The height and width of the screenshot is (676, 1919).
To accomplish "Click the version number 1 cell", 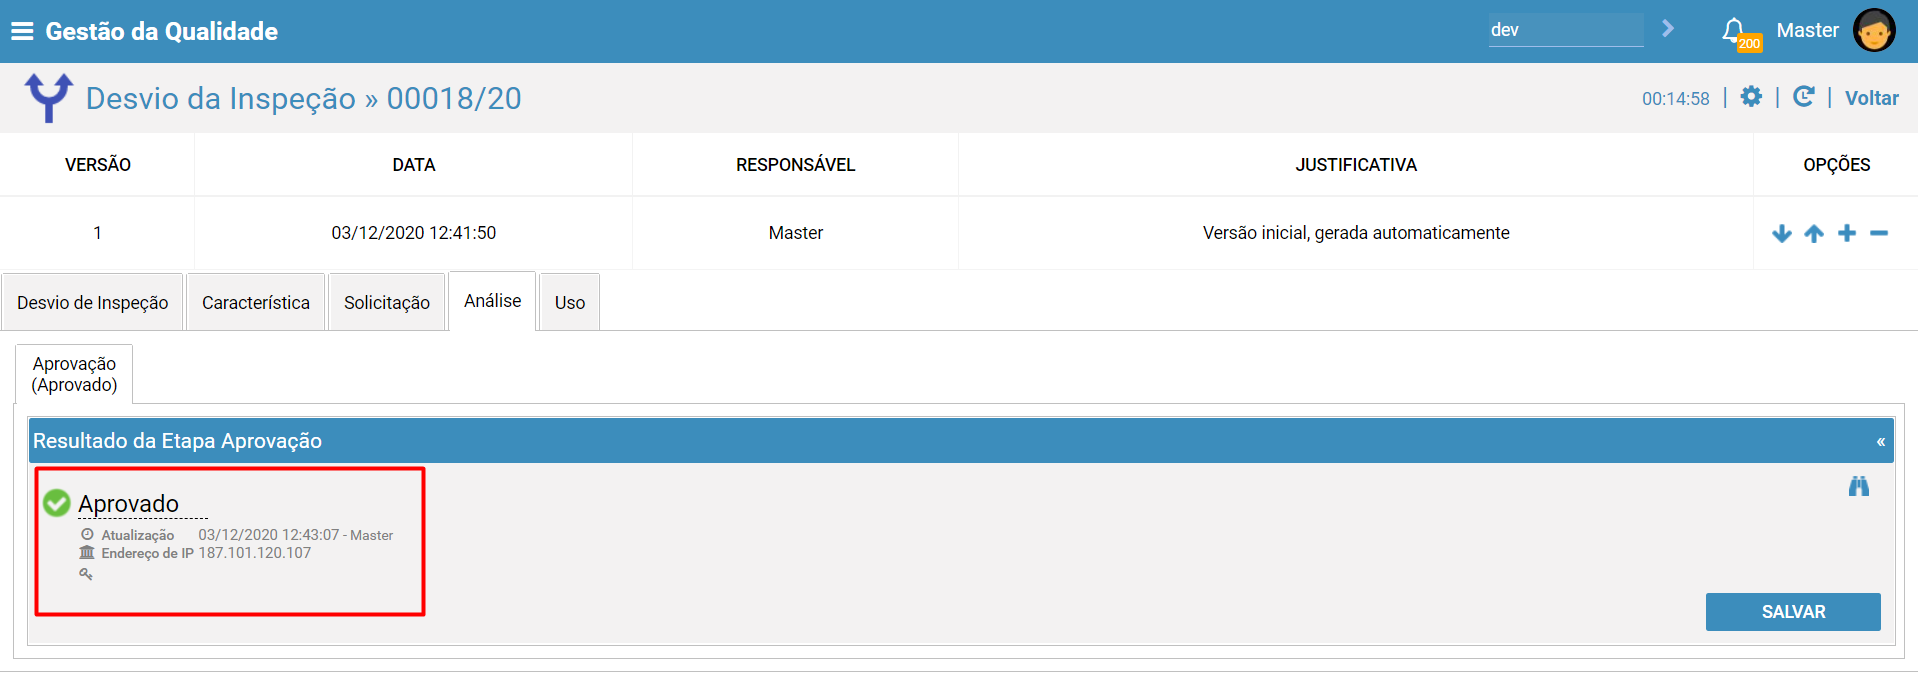I will (97, 233).
